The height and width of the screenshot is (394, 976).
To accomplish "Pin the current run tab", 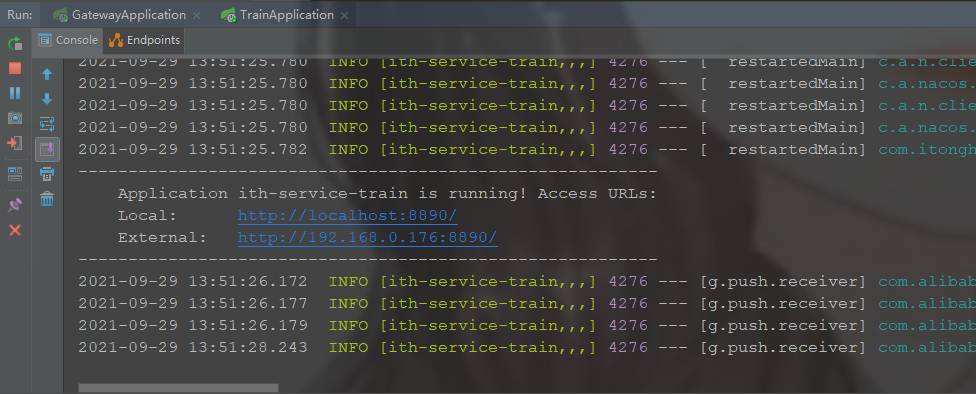I will (15, 205).
